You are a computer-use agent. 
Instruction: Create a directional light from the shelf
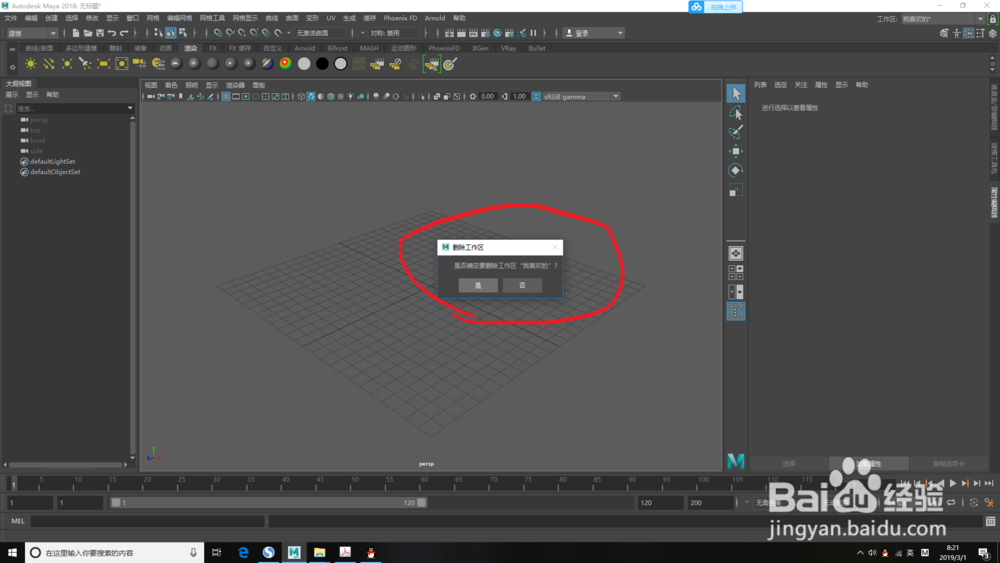pyautogui.click(x=48, y=64)
